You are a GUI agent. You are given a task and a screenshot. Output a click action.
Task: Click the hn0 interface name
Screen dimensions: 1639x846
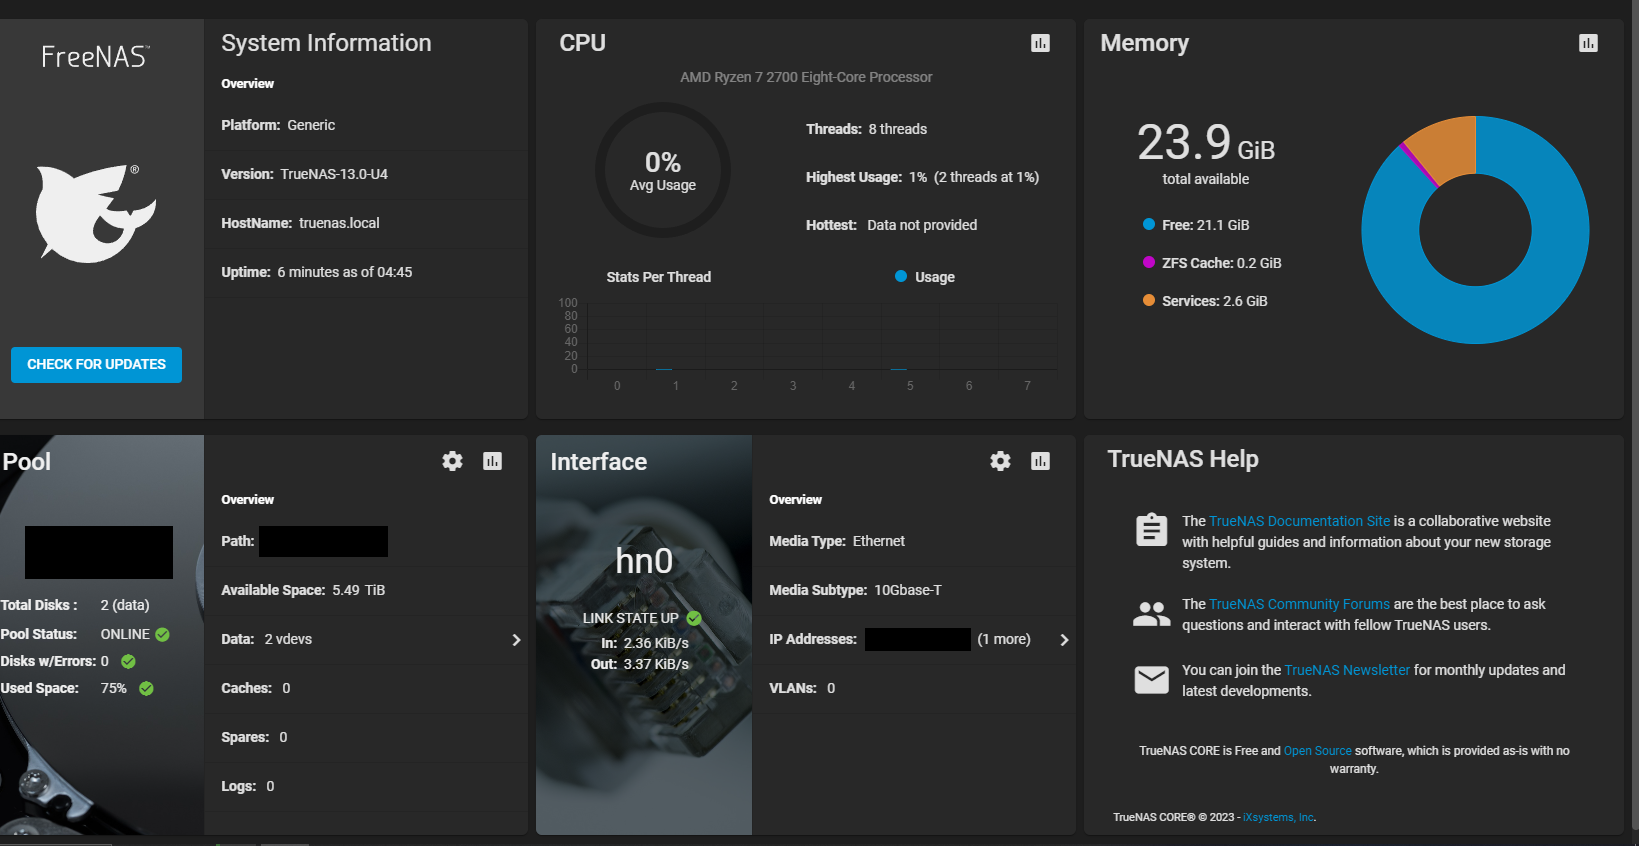(x=644, y=562)
